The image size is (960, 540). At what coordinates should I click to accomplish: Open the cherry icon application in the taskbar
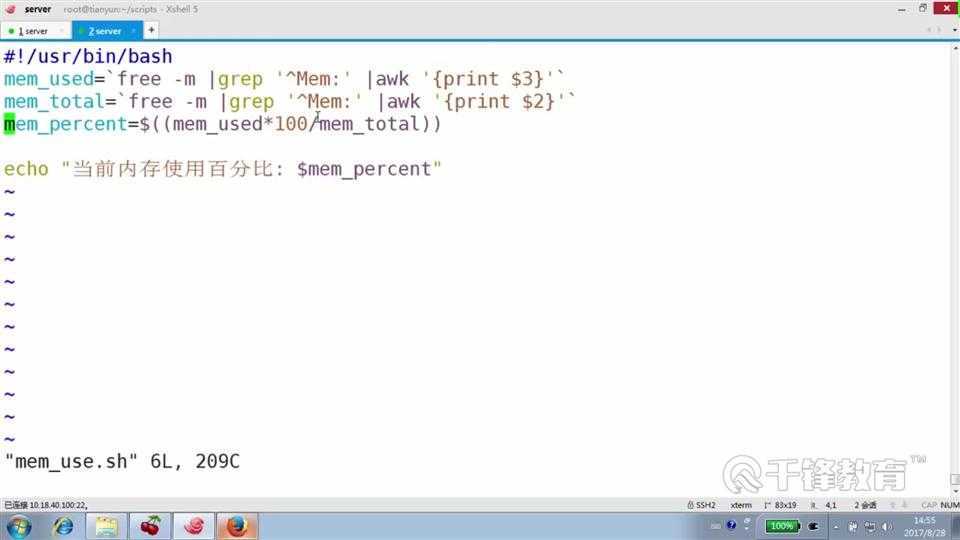point(150,527)
